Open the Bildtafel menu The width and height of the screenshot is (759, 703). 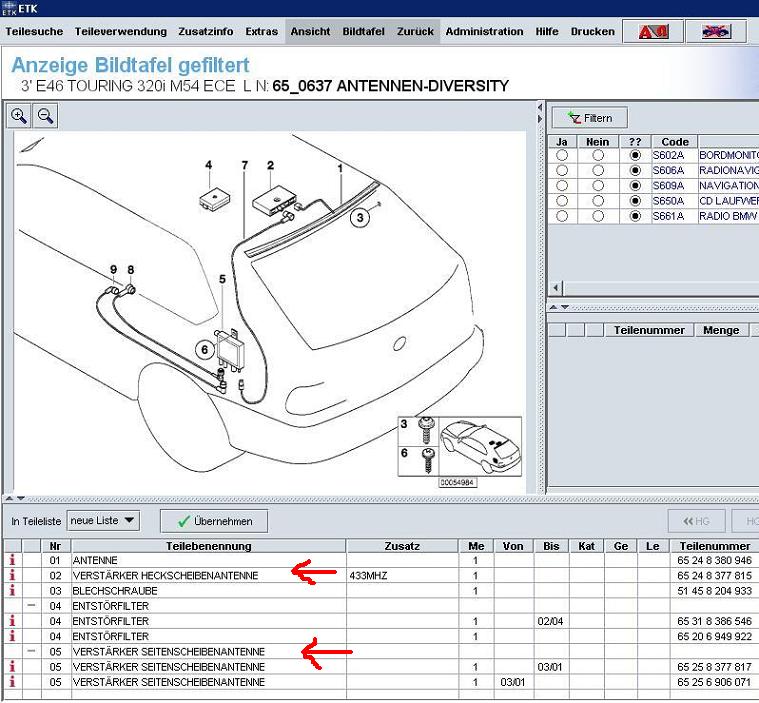pyautogui.click(x=364, y=31)
